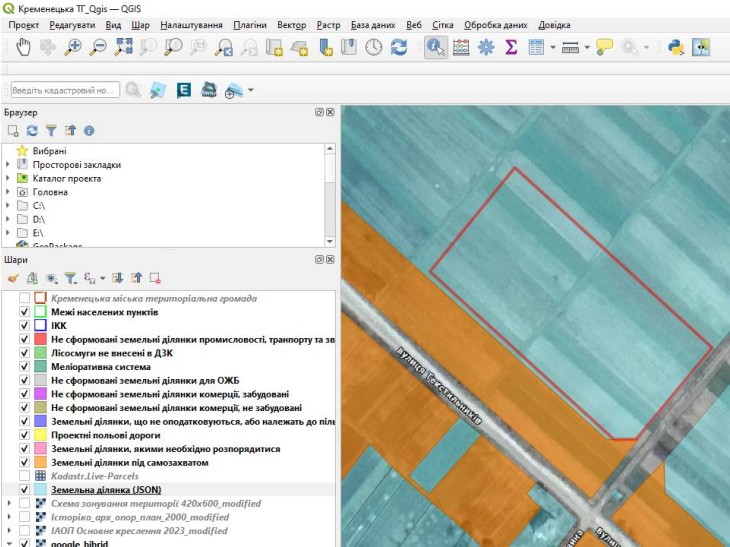Image resolution: width=730 pixels, height=547 pixels.
Task: Open the Шар menu
Action: click(140, 25)
